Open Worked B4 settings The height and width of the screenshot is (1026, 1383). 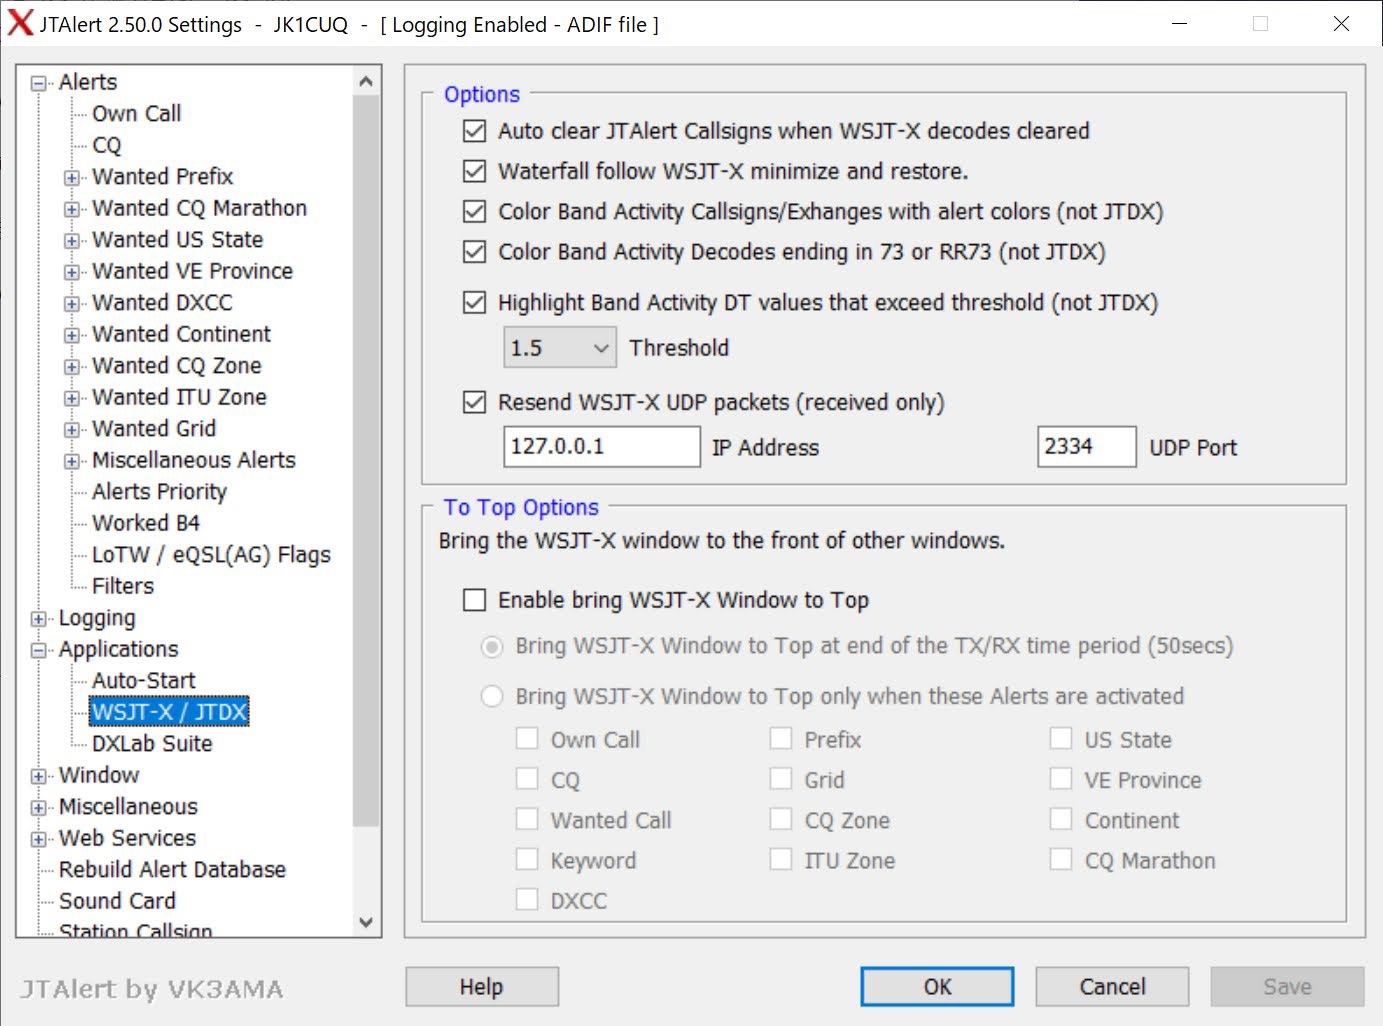(146, 523)
